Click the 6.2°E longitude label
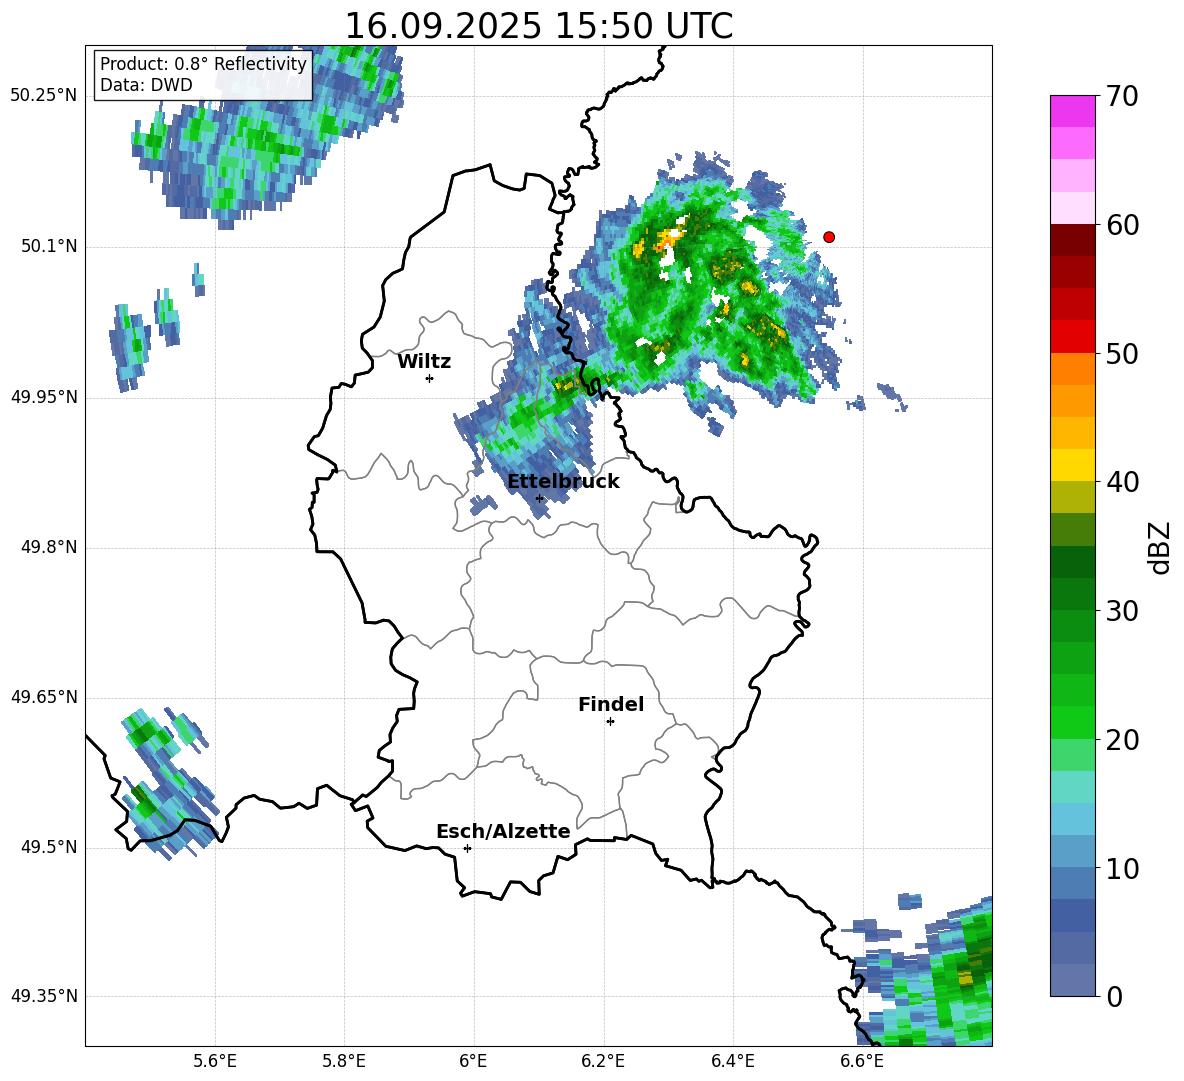The height and width of the screenshot is (1081, 1184). point(603,1061)
